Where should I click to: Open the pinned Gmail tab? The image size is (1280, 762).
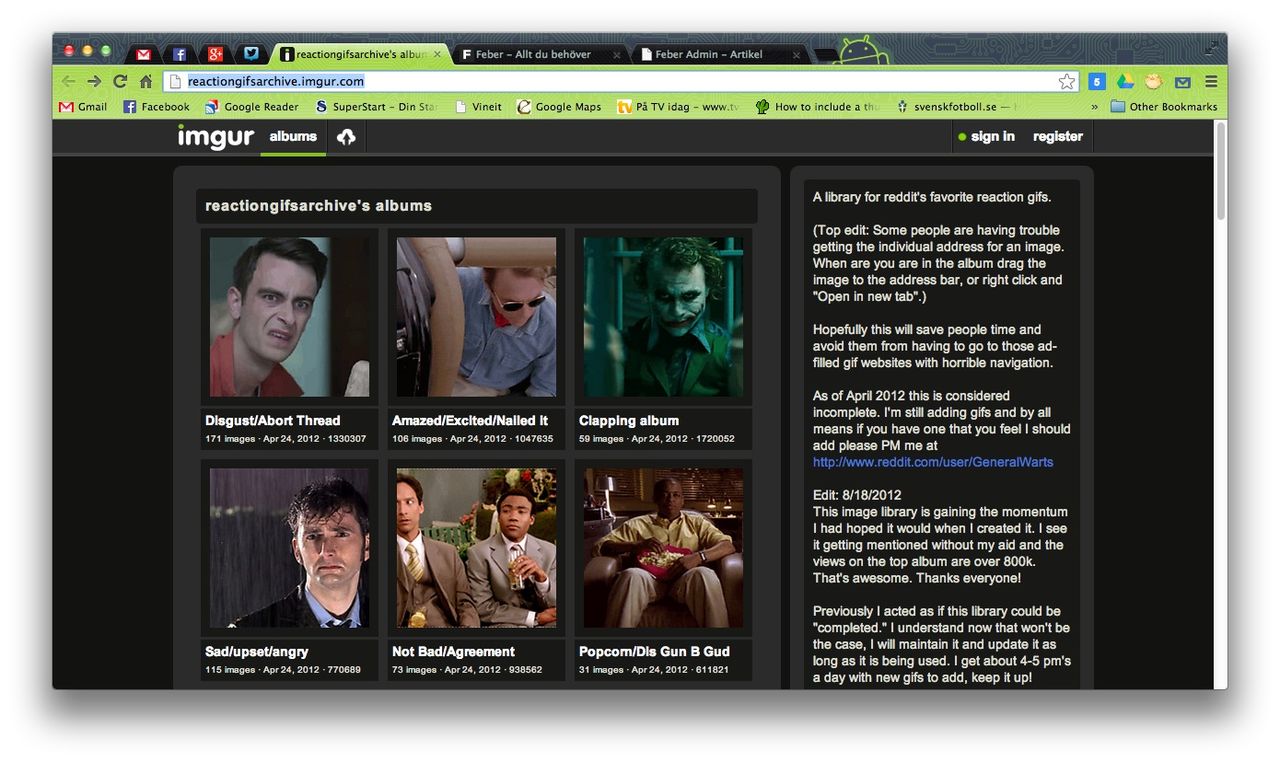(144, 54)
